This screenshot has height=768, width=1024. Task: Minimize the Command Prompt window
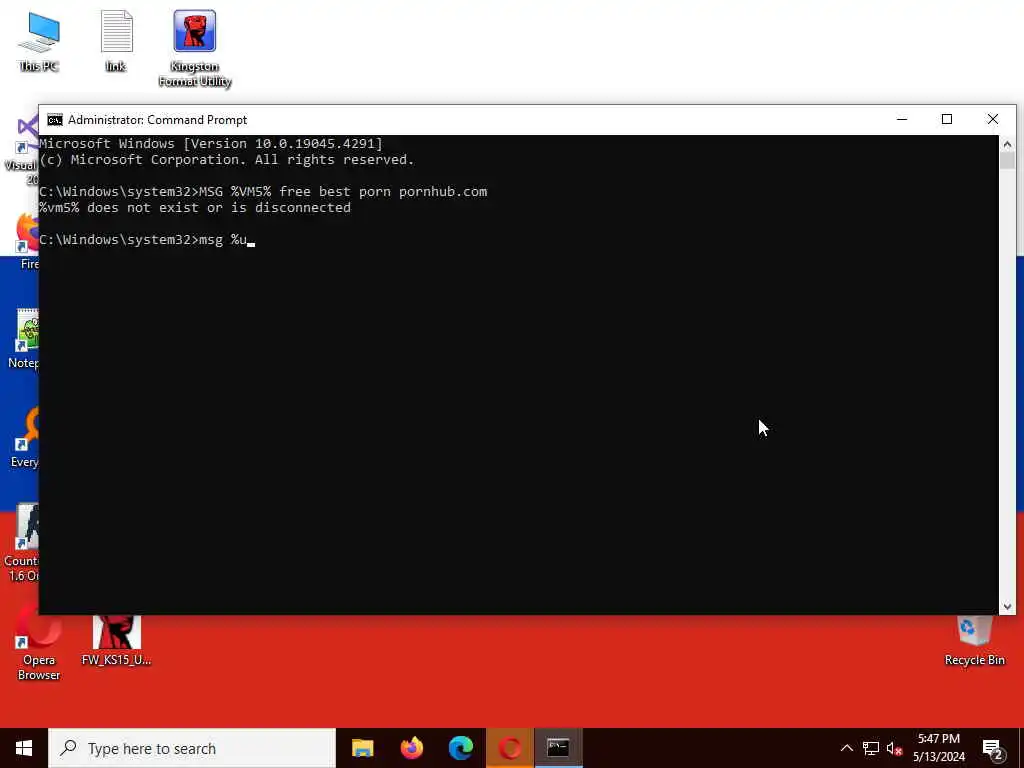902,120
